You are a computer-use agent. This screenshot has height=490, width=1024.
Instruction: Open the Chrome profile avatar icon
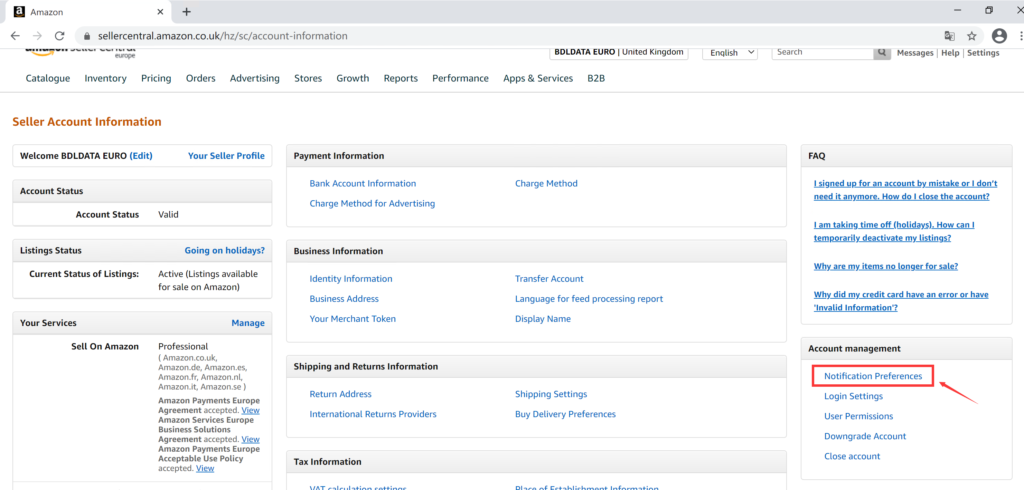tap(999, 36)
